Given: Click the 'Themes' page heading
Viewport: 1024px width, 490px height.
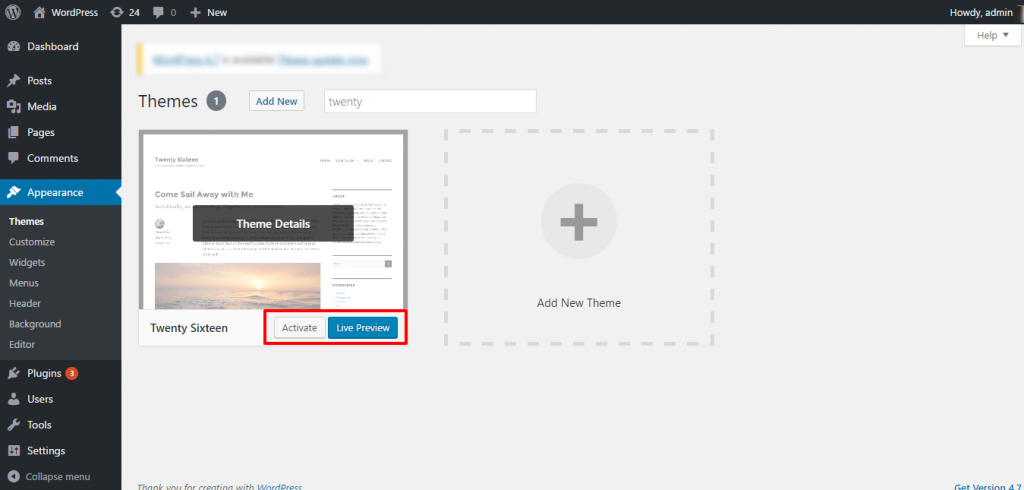Looking at the screenshot, I should 168,101.
